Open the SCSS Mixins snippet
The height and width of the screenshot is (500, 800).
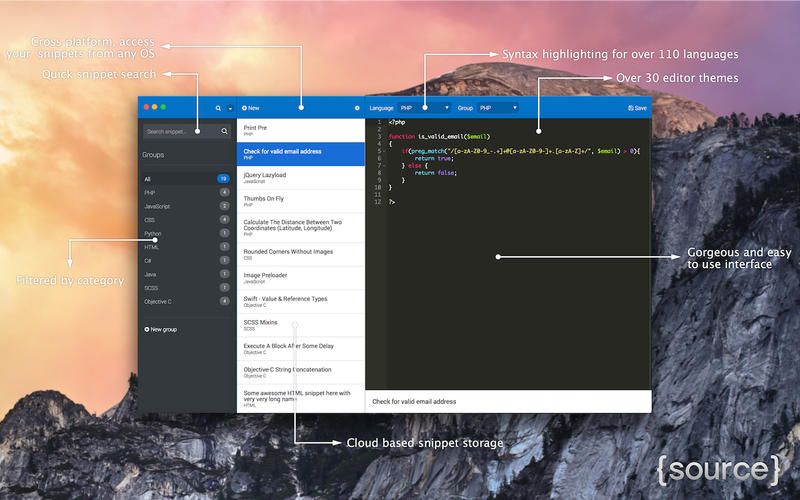pyautogui.click(x=301, y=325)
